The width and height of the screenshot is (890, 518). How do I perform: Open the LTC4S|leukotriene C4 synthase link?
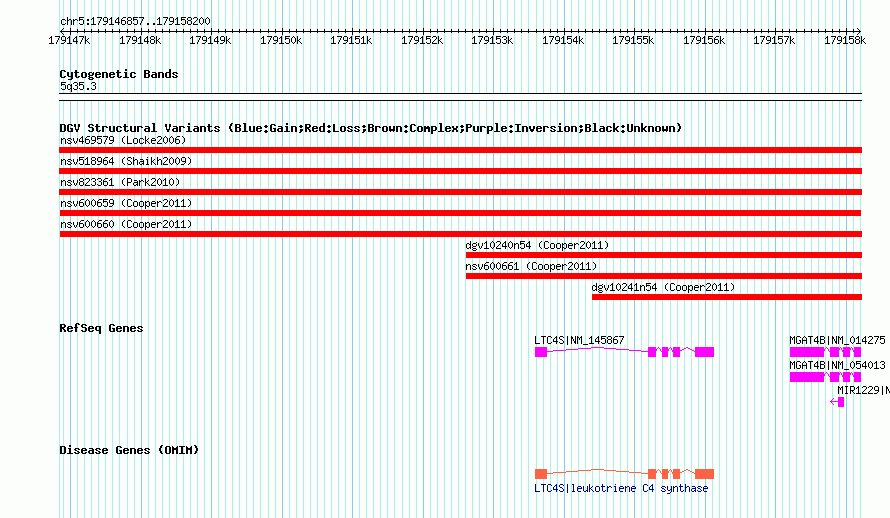[621, 488]
